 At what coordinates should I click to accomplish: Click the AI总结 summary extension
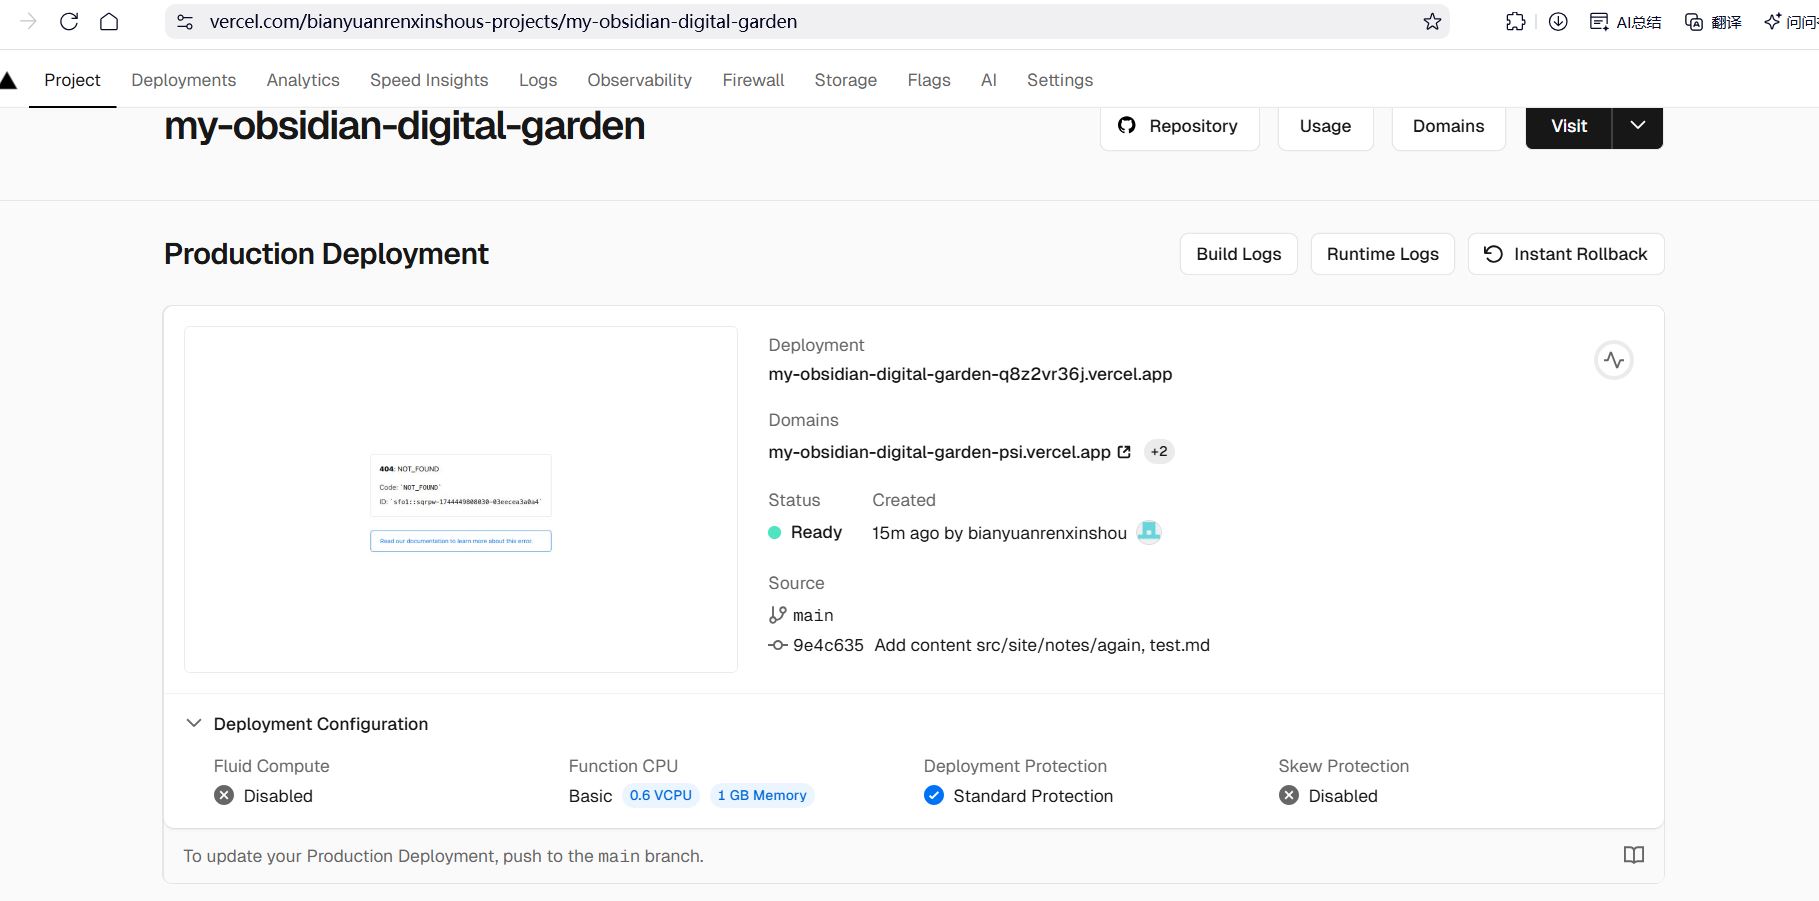1625,21
